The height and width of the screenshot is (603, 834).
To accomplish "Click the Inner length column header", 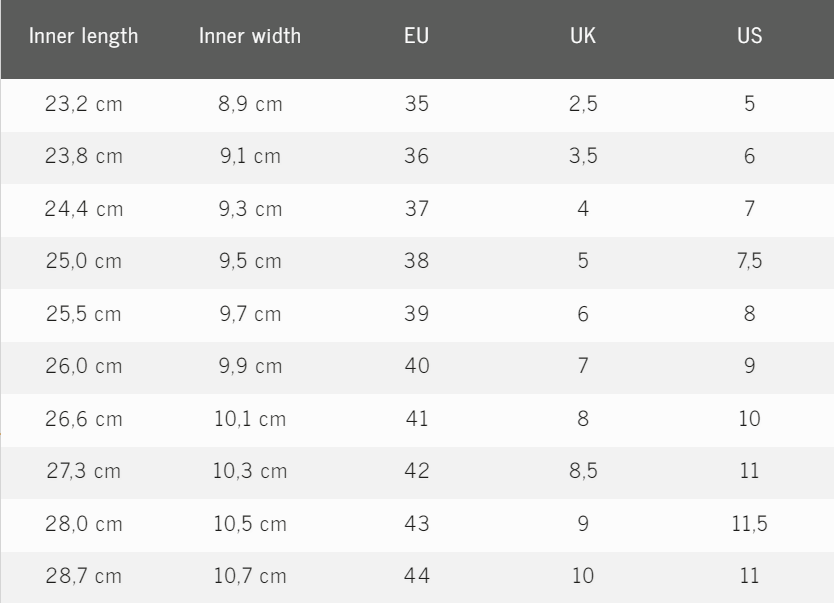I will pyautogui.click(x=84, y=38).
